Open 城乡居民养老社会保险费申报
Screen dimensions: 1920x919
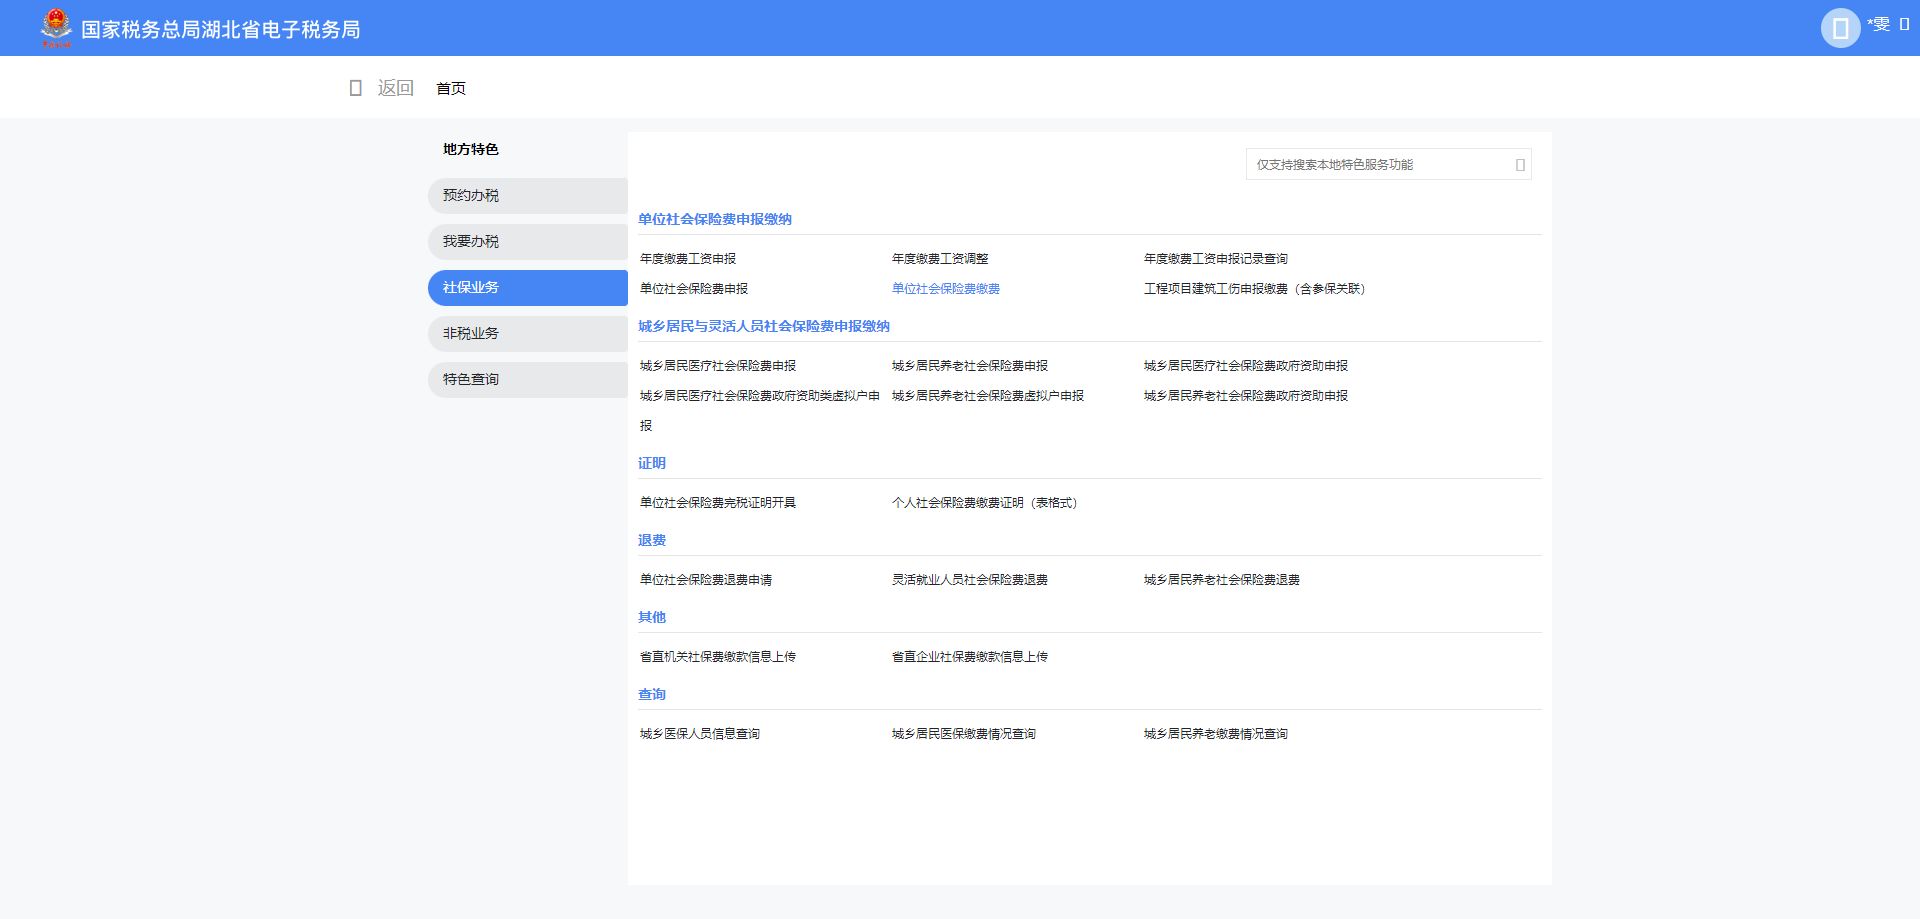970,366
